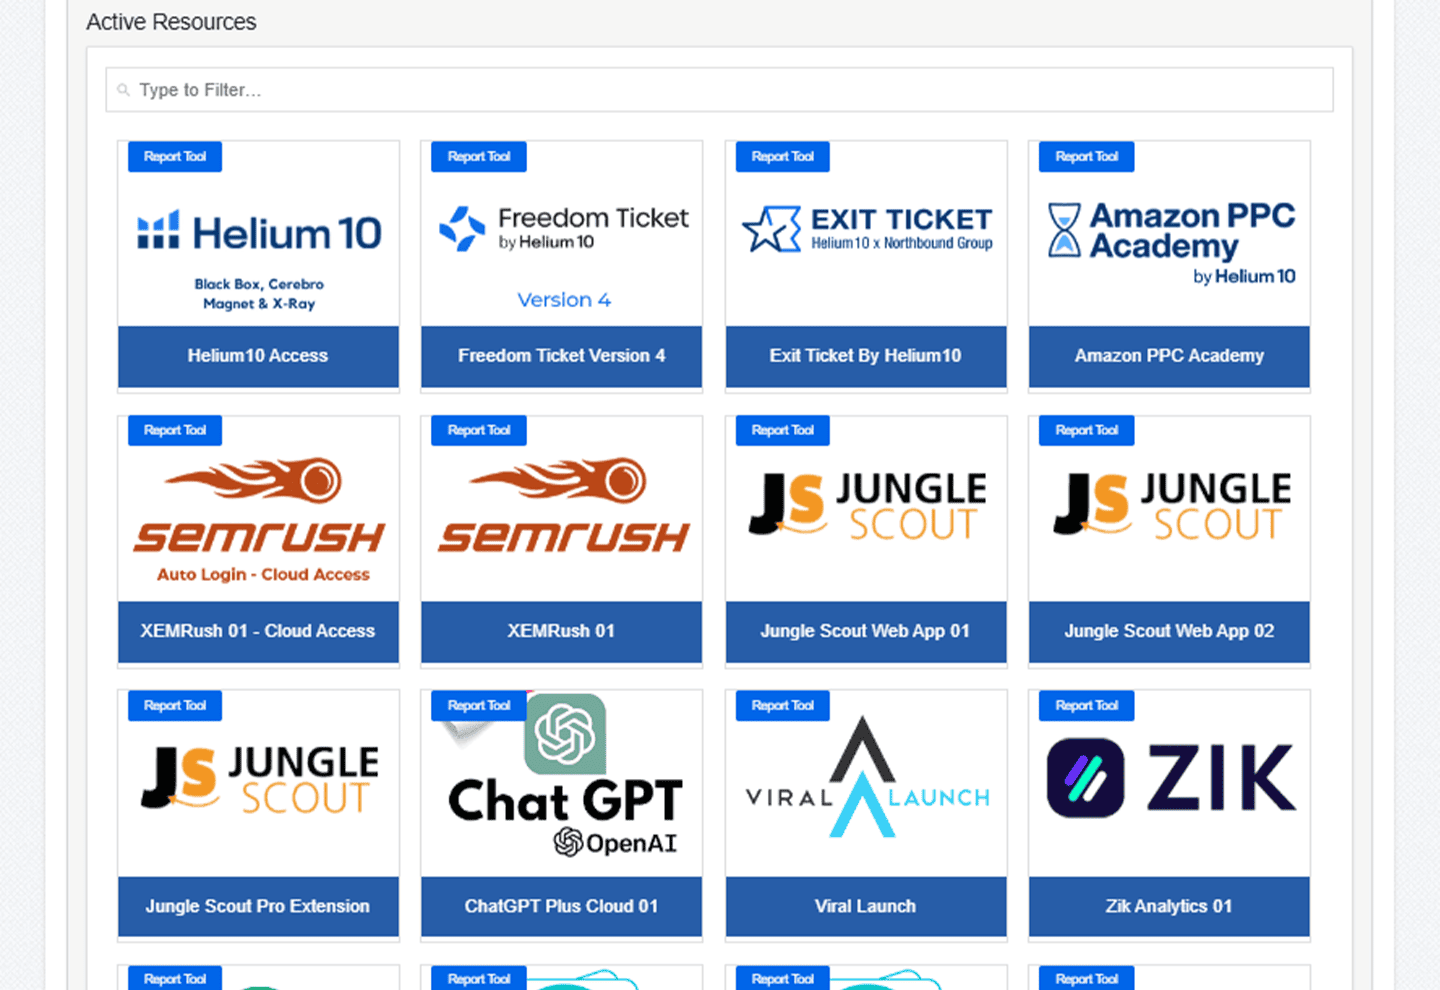Viewport: 1440px width, 990px height.
Task: Report Tool badge on Zik Analytics 01 card
Action: pyautogui.click(x=1087, y=706)
